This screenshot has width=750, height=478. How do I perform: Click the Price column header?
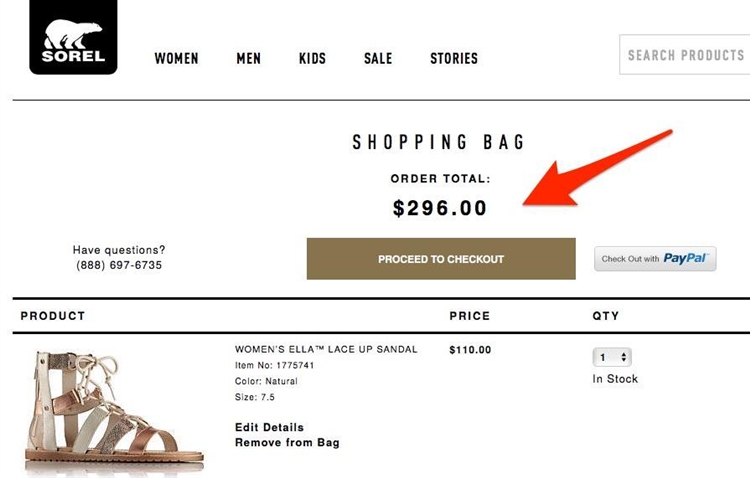tap(470, 316)
